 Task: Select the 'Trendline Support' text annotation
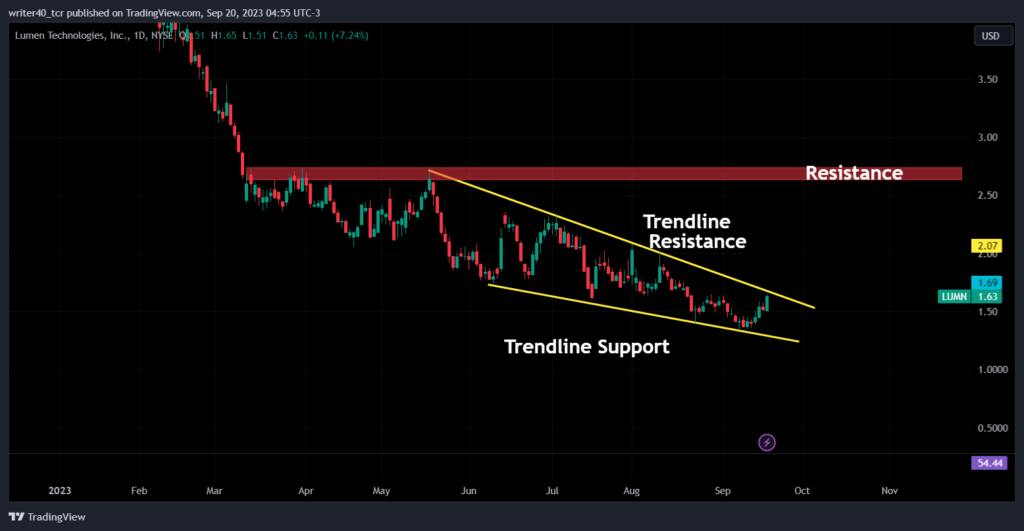(x=586, y=346)
